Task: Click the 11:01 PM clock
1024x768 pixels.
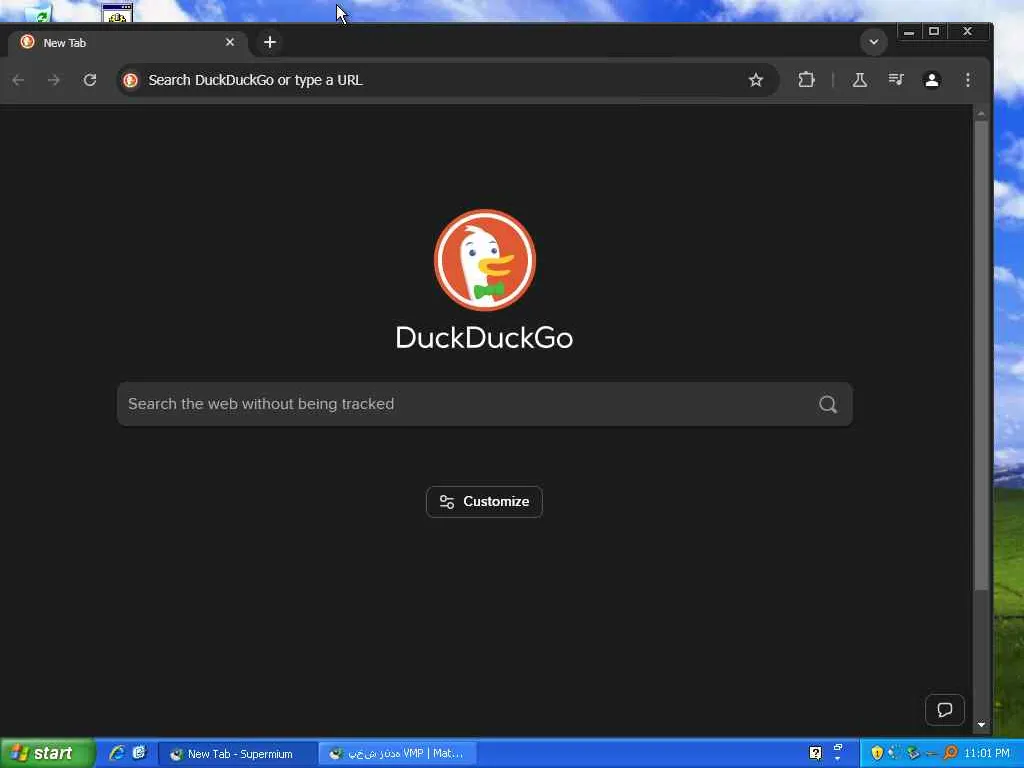Action: pyautogui.click(x=986, y=754)
